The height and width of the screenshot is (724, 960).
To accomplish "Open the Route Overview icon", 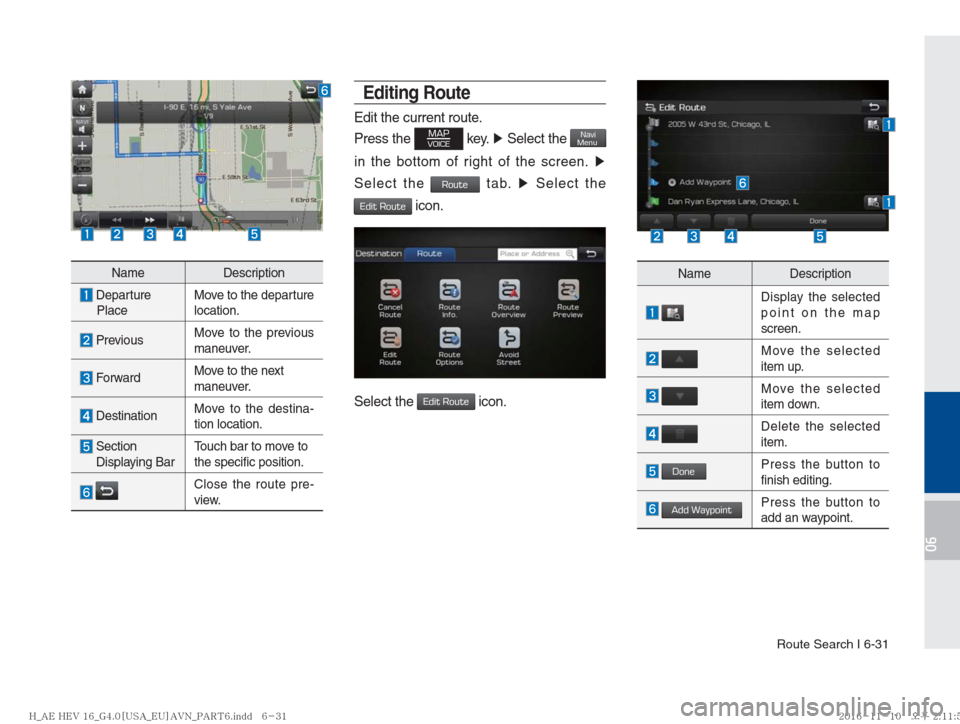I will [x=509, y=299].
